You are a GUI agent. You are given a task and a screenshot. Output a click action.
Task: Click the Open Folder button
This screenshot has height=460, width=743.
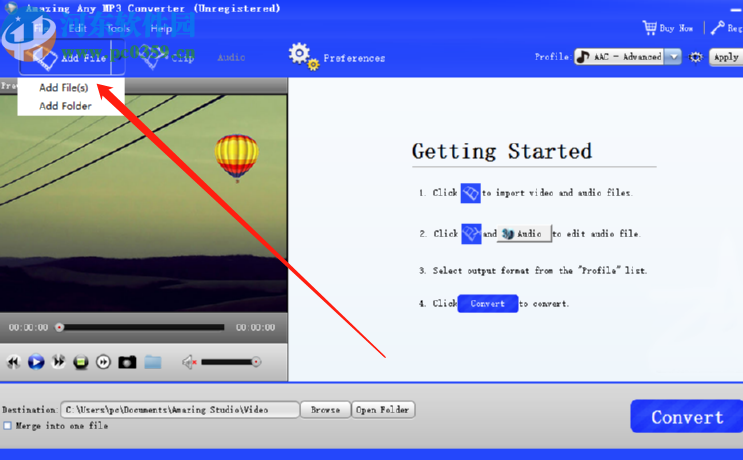383,410
